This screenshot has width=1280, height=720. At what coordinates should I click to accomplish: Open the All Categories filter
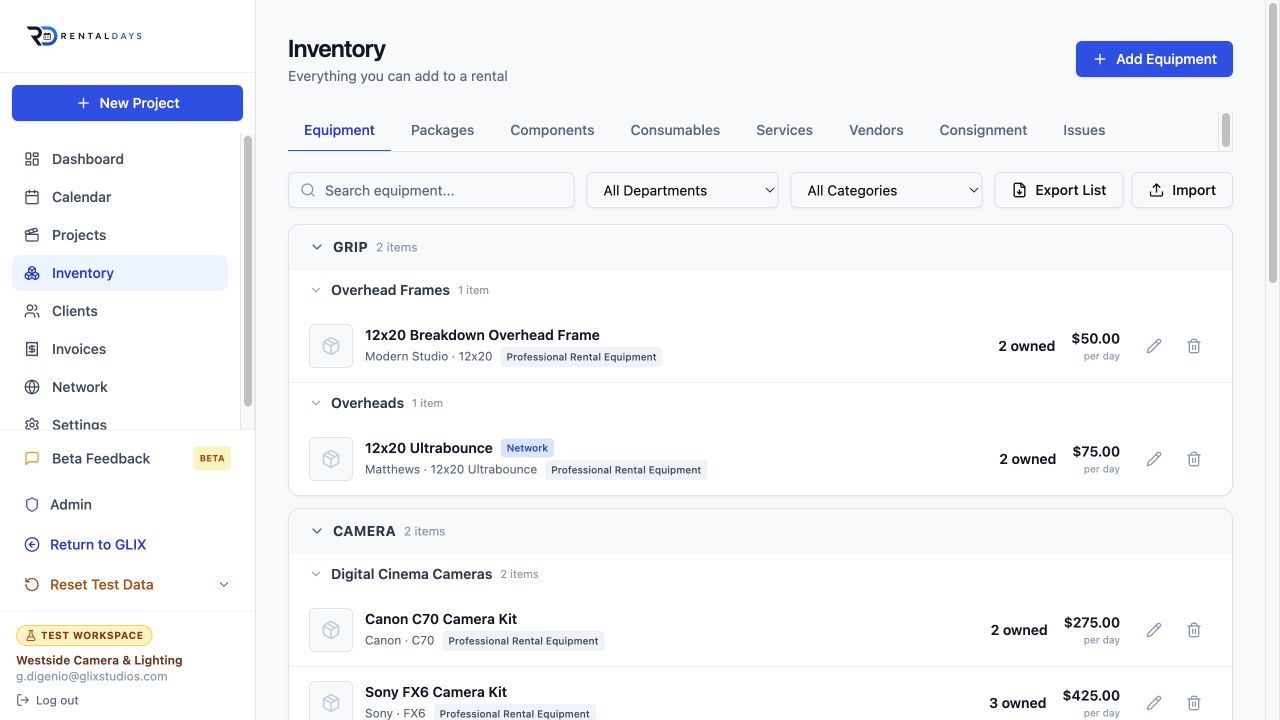[x=886, y=190]
